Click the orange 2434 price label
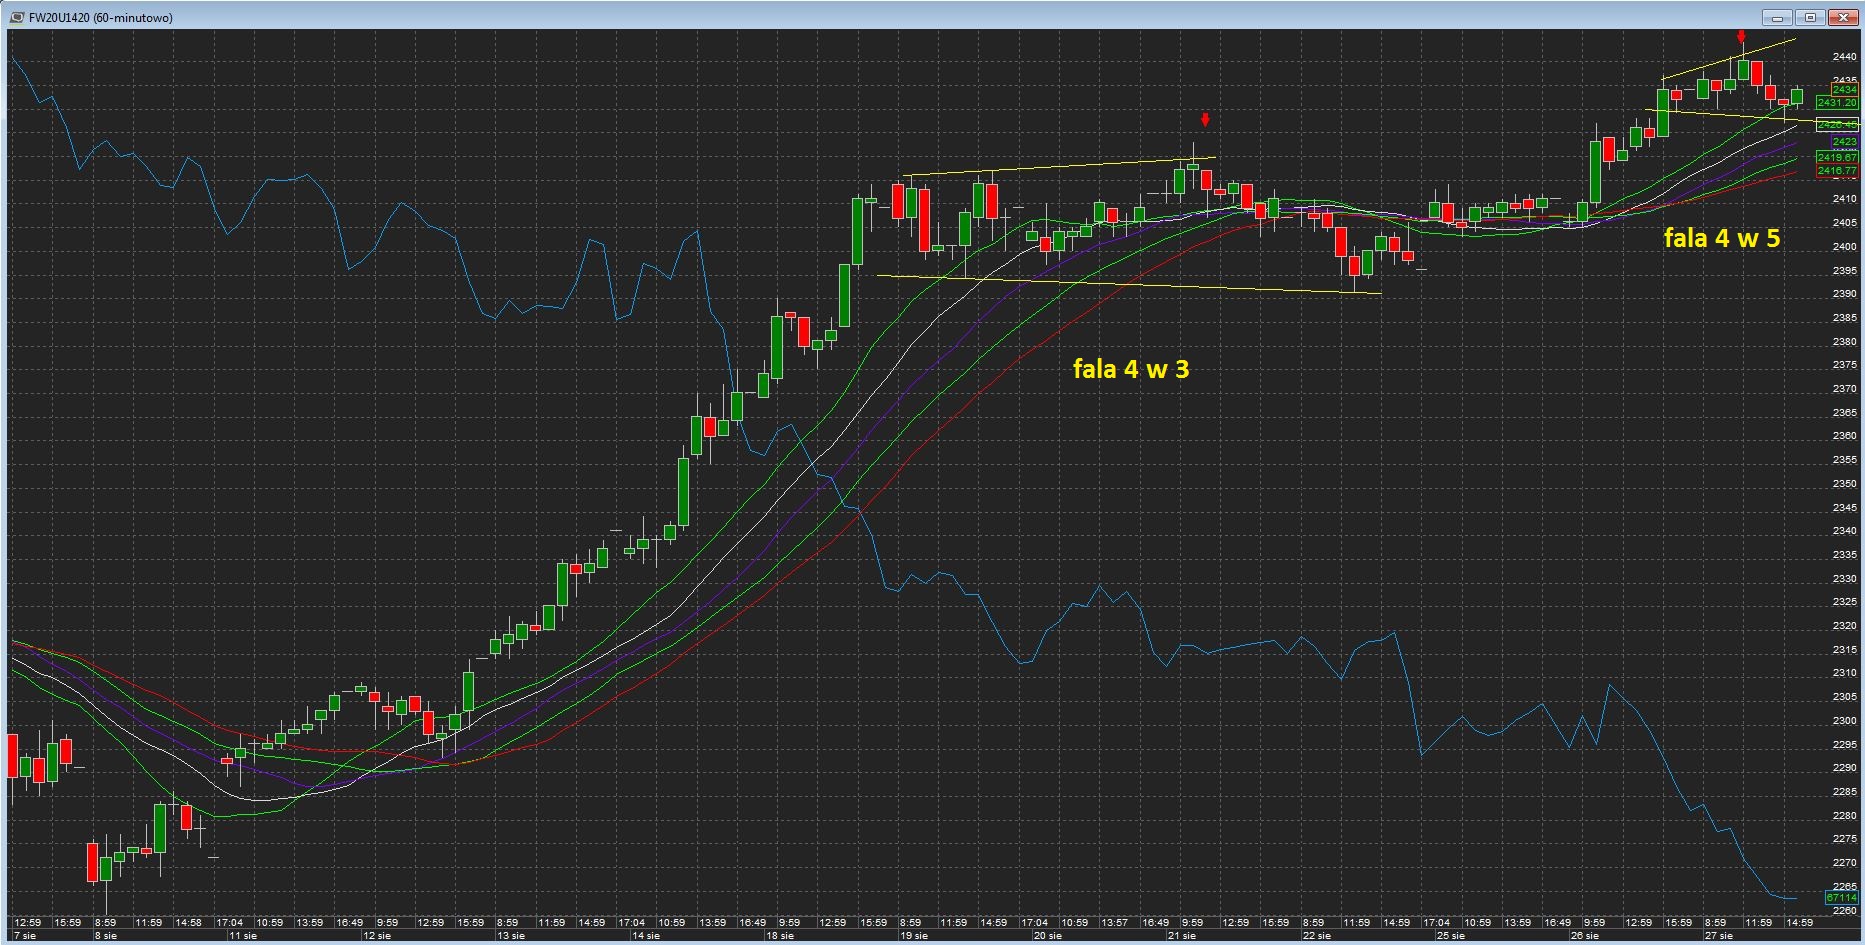Viewport: 1865px width, 945px height. click(1844, 90)
